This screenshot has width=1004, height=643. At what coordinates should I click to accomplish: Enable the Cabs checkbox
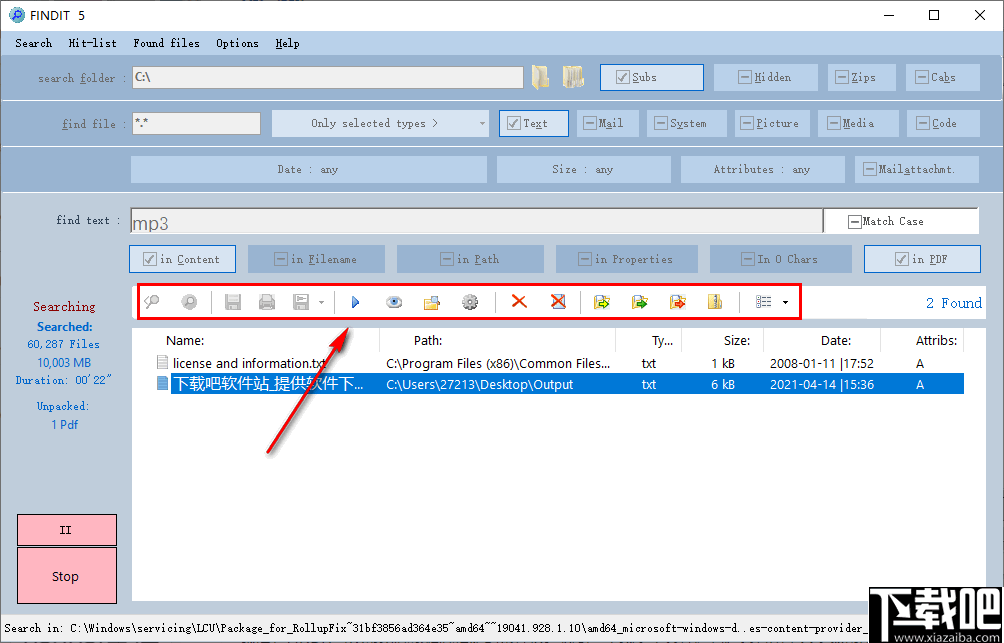coord(943,77)
